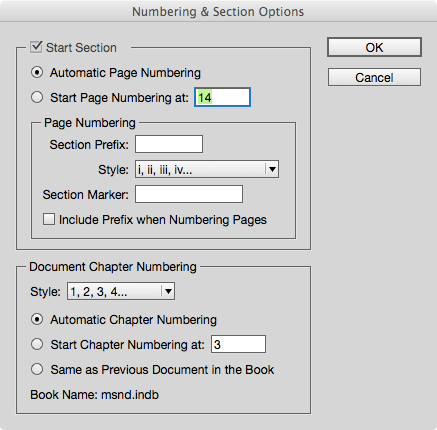This screenshot has width=437, height=430.
Task: Select Automatic Page Numbering radio button
Action: tap(37, 72)
